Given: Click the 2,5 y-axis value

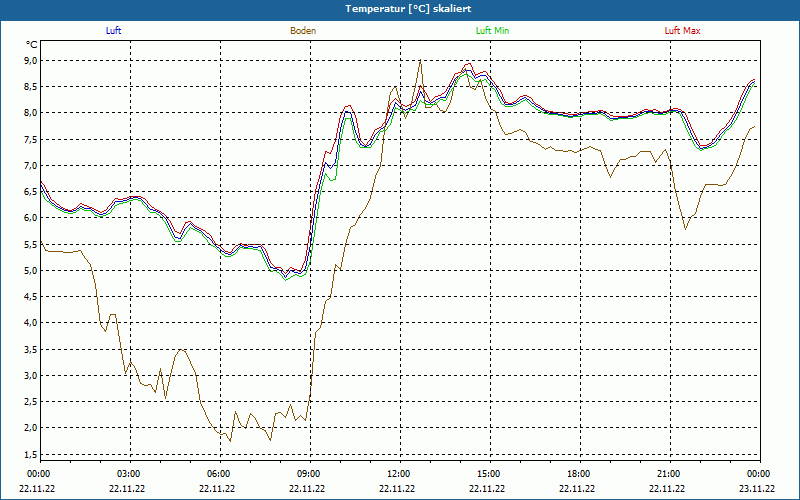Looking at the screenshot, I should coord(31,402).
